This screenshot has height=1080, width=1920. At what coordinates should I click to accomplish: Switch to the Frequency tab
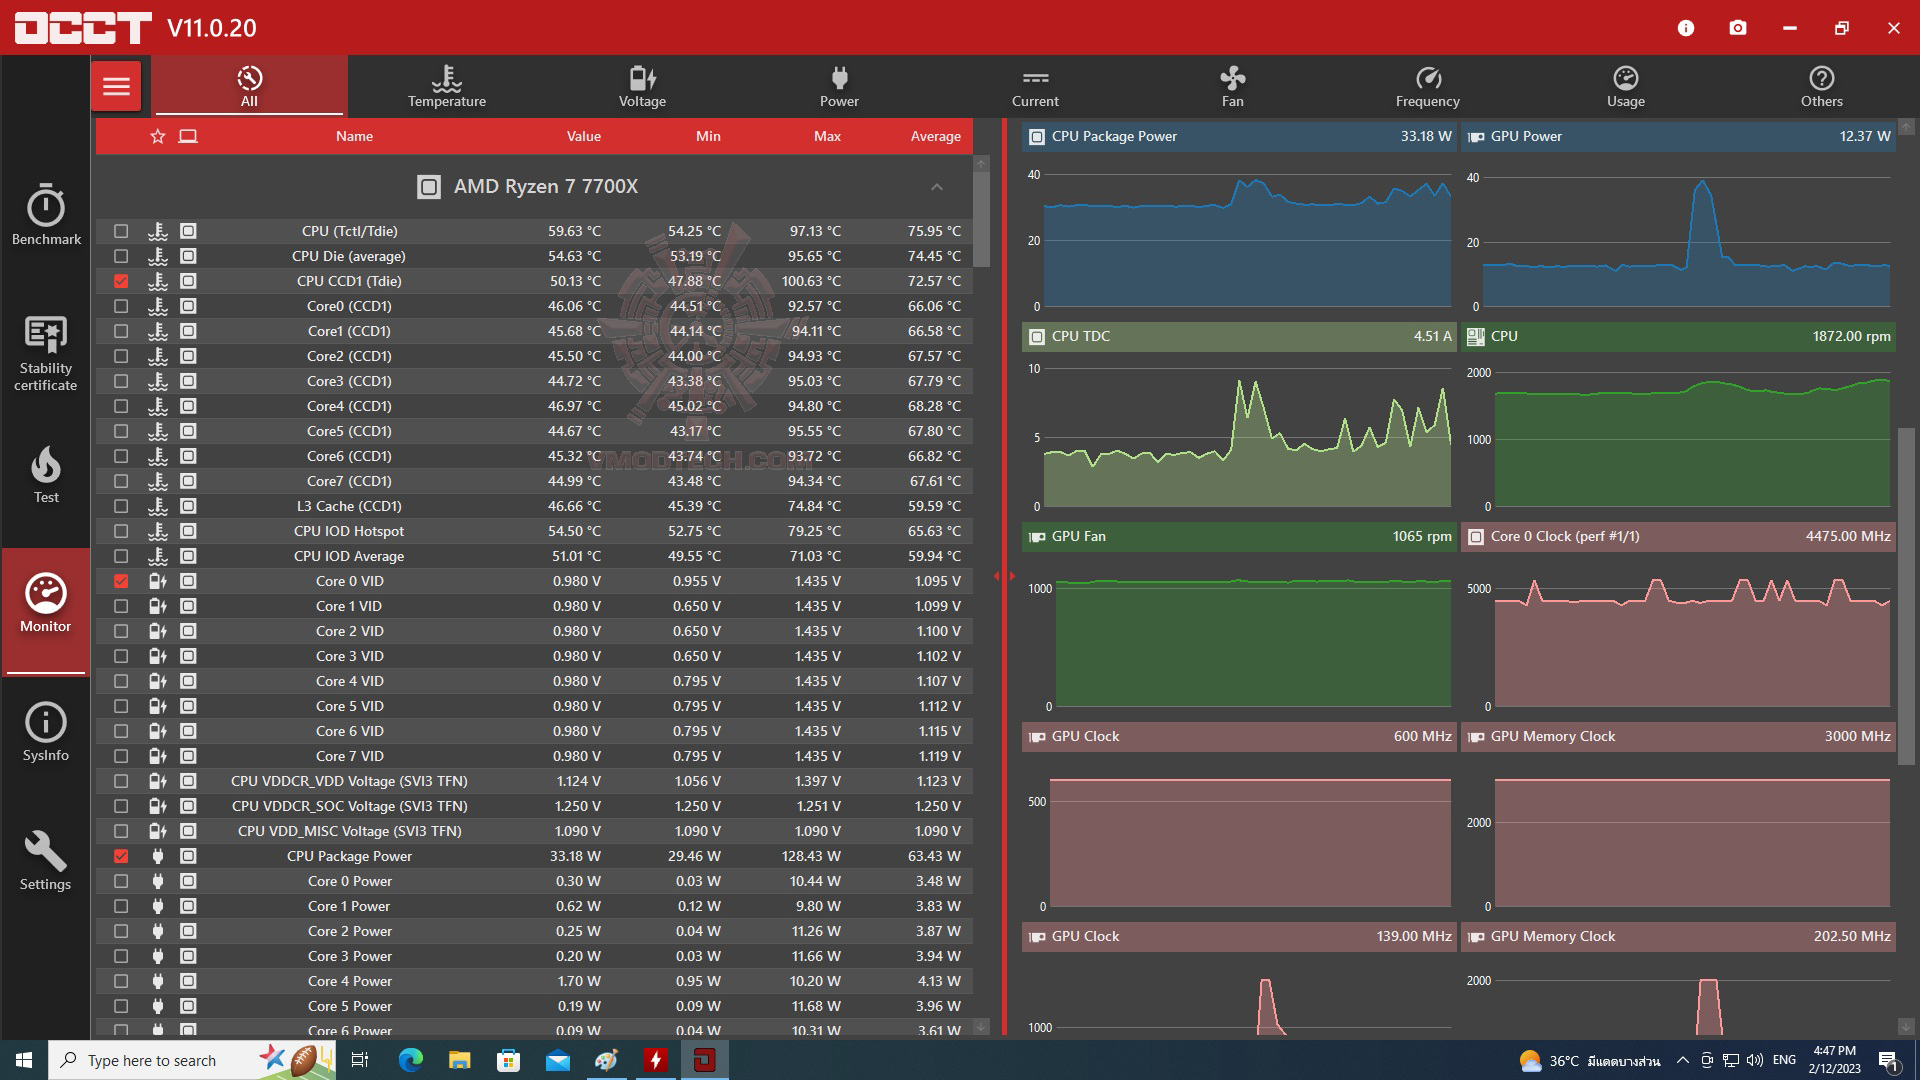[1427, 87]
